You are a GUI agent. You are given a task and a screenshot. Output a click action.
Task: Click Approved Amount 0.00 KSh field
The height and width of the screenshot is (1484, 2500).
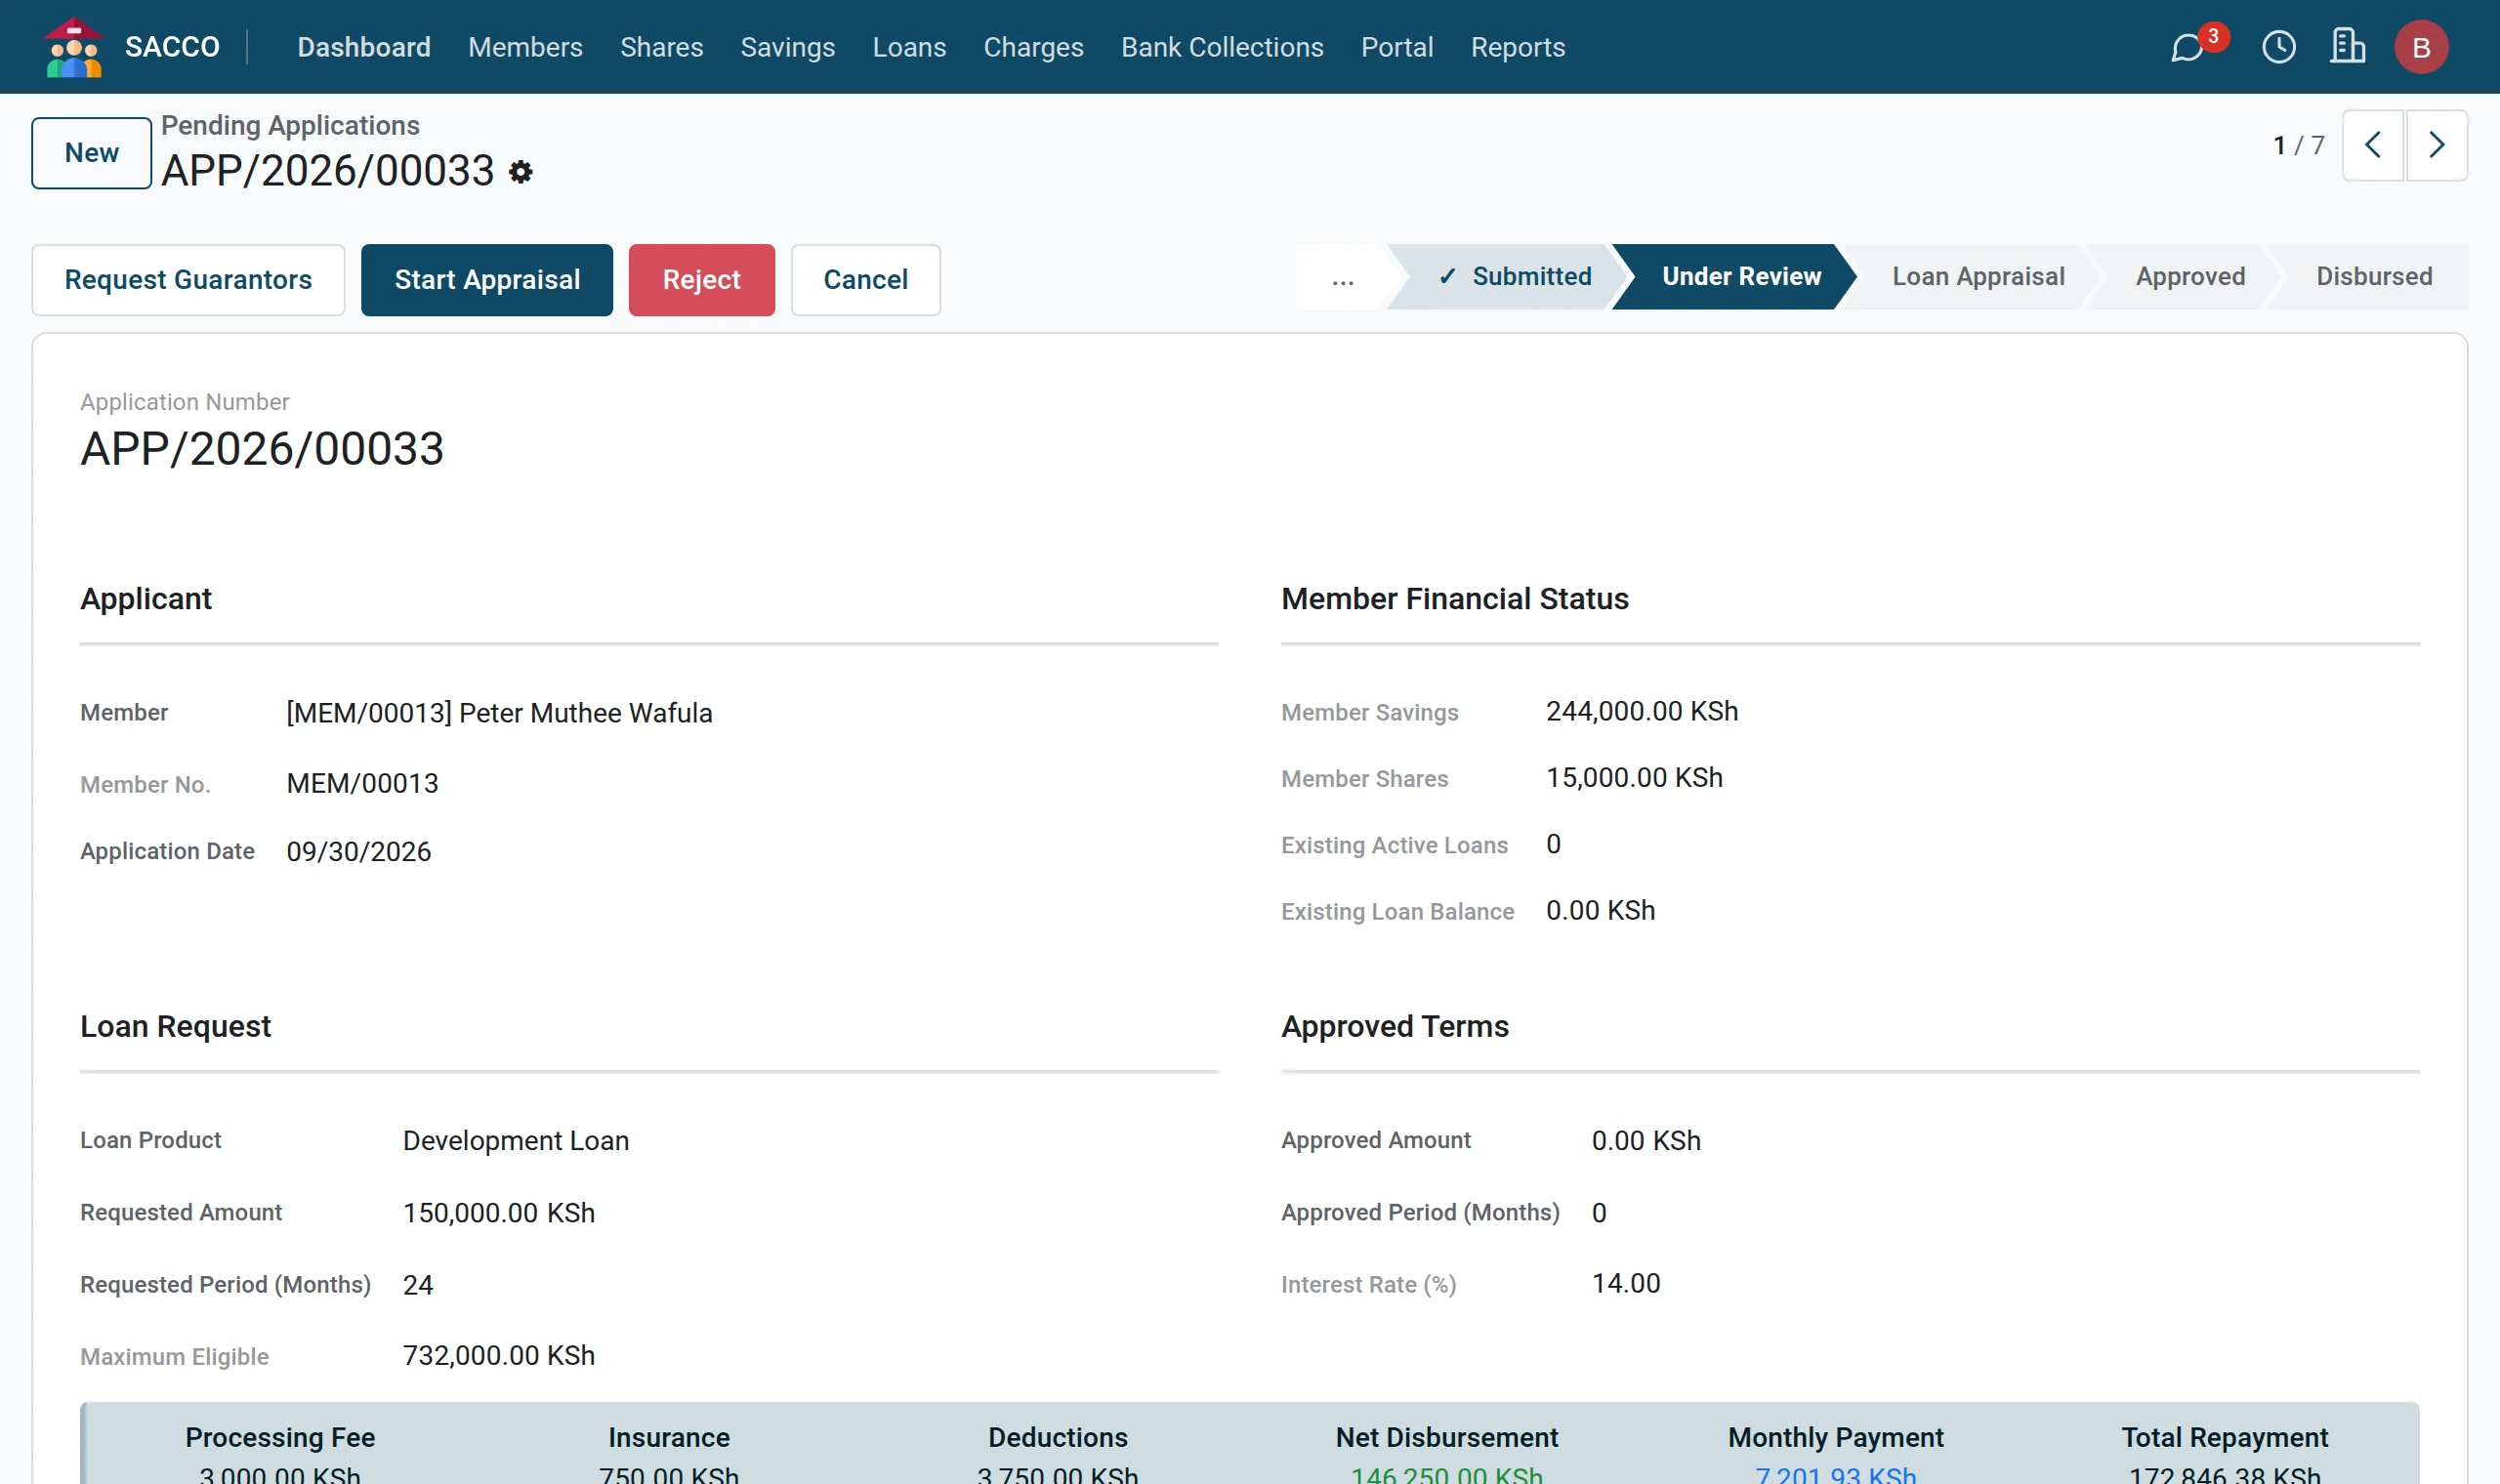tap(1646, 1141)
